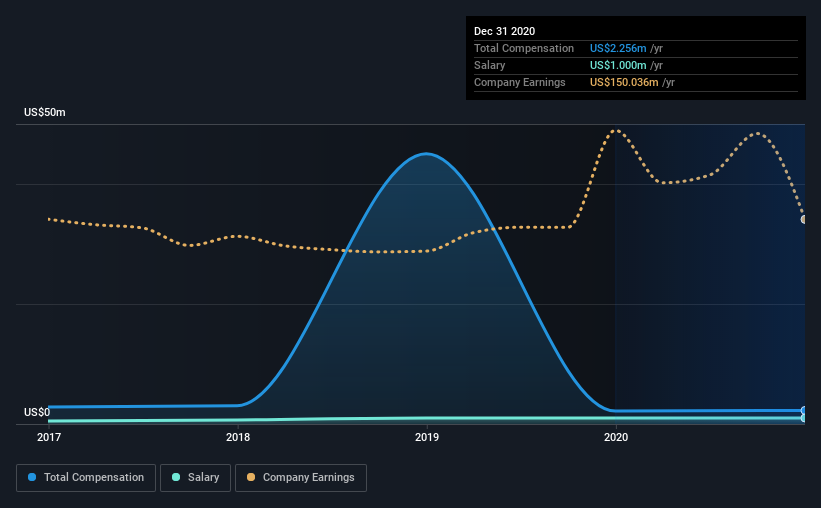
Task: Click the orange Company Earnings endpoint marker
Action: [x=804, y=219]
